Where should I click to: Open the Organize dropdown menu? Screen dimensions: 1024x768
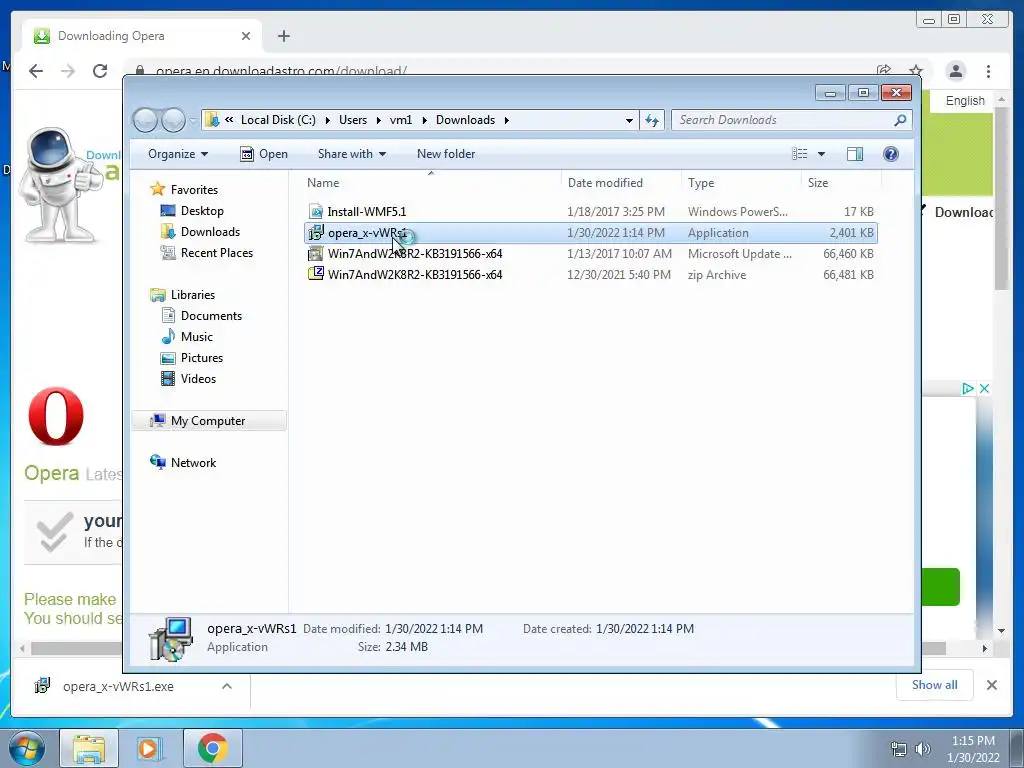pyautogui.click(x=178, y=154)
